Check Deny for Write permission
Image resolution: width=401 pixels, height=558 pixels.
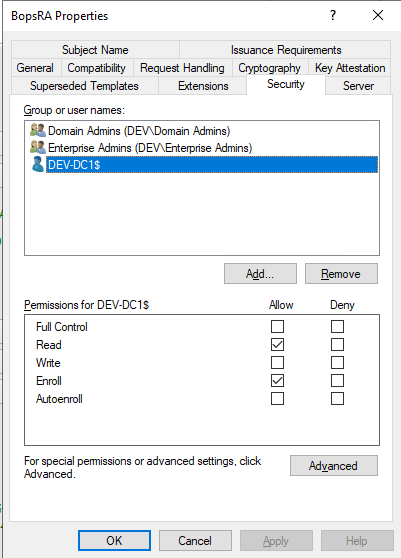337,363
